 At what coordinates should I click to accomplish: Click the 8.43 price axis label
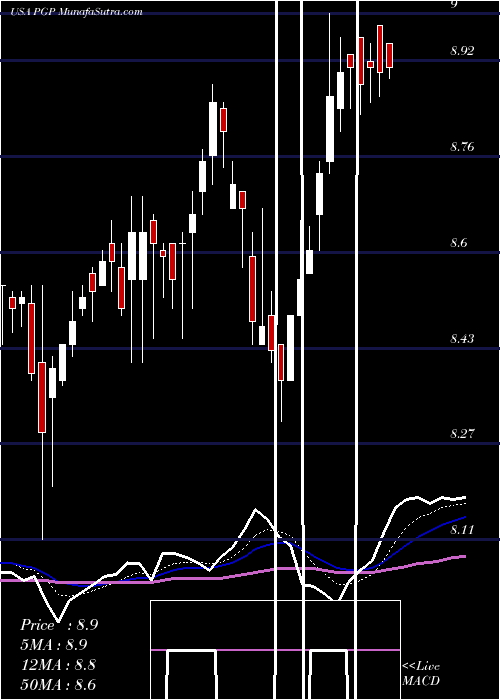point(462,338)
